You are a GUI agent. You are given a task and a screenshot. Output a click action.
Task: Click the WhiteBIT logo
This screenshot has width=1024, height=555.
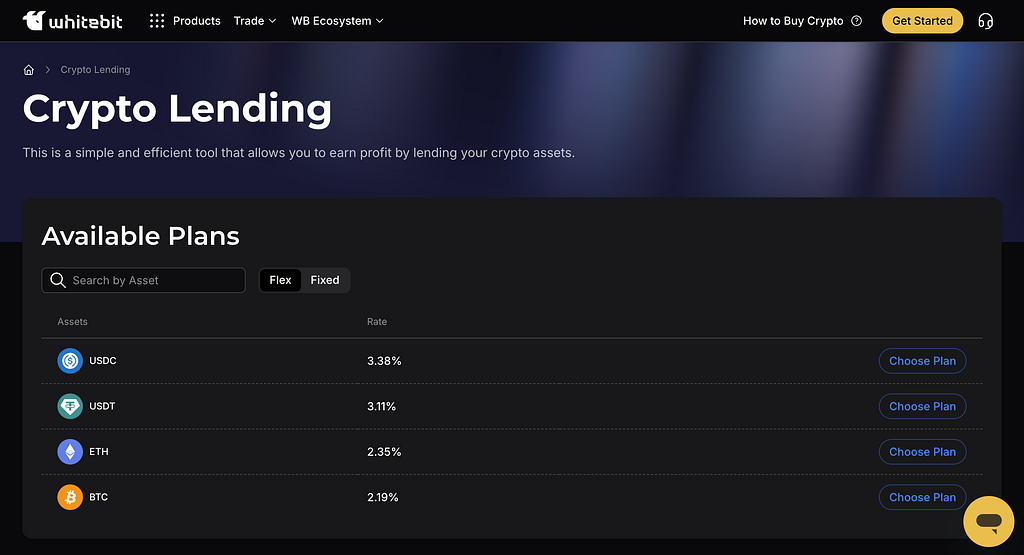pos(72,21)
